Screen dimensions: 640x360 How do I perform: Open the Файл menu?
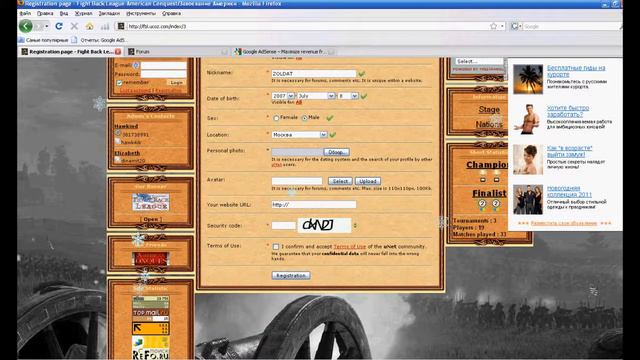25,13
